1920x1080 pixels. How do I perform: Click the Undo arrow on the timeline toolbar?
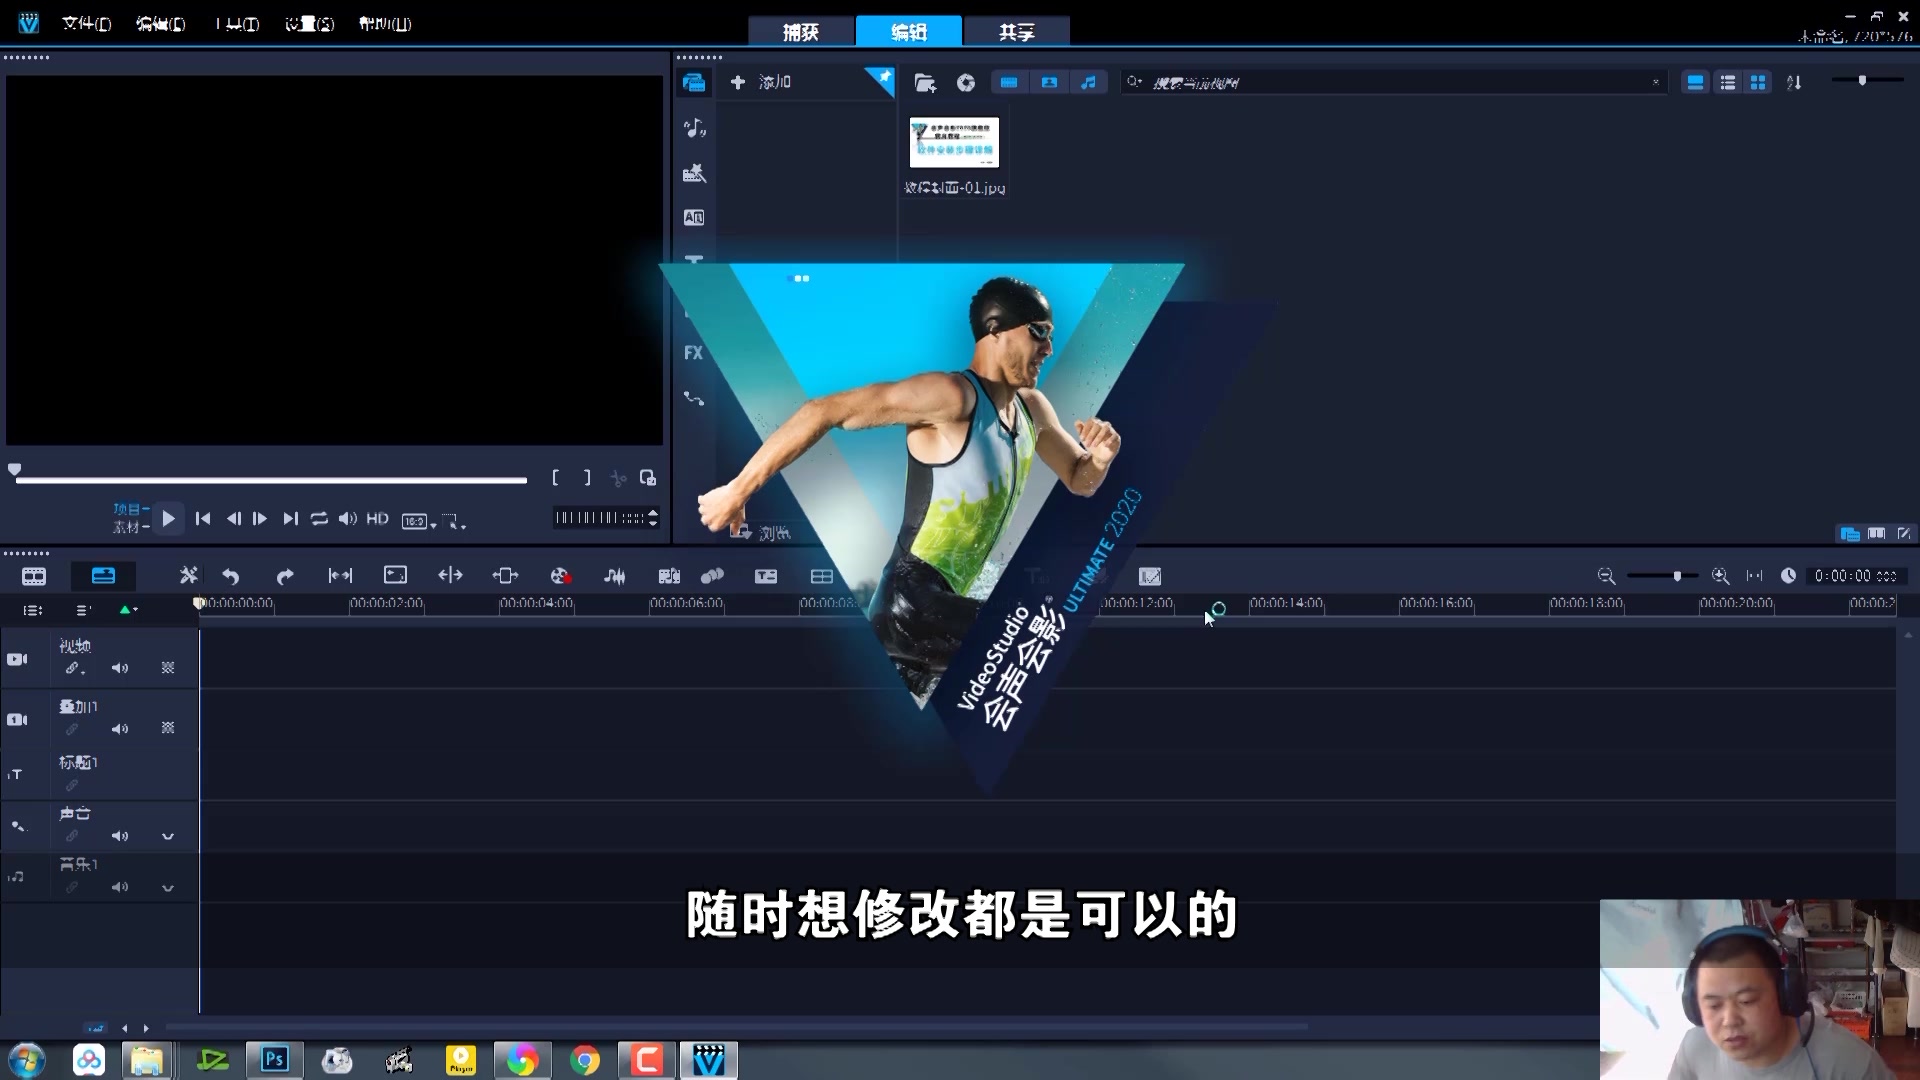231,576
